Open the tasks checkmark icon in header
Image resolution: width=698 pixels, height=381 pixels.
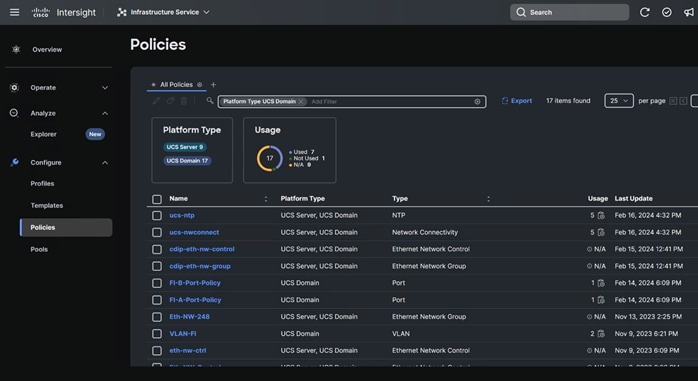point(666,12)
